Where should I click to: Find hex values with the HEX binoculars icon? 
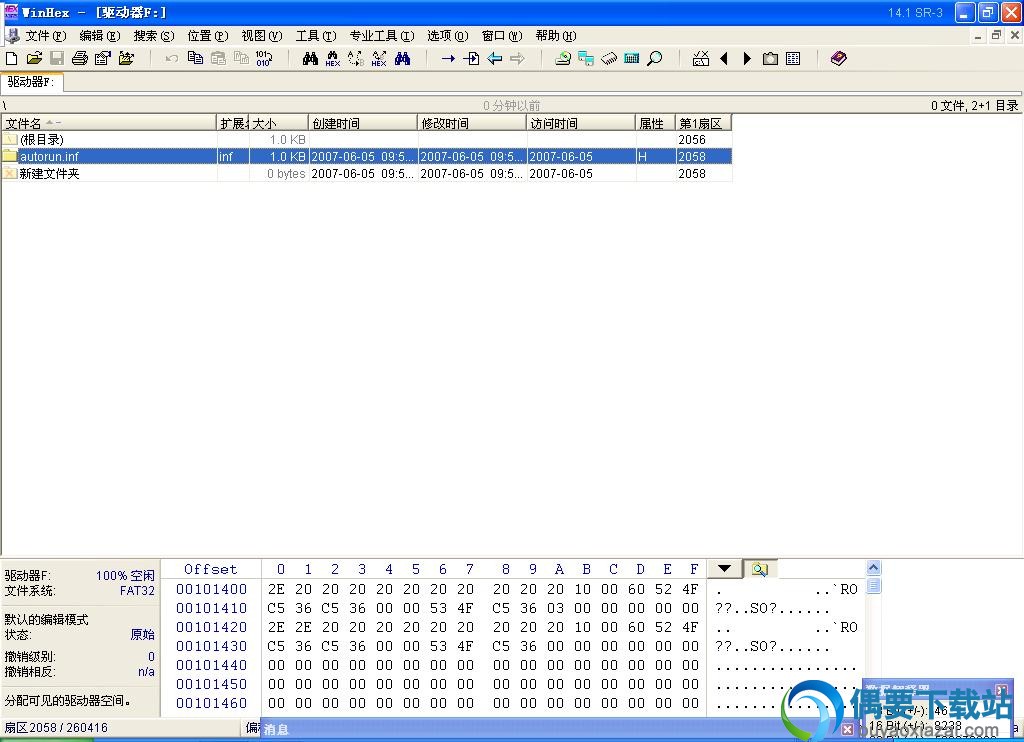tap(333, 59)
